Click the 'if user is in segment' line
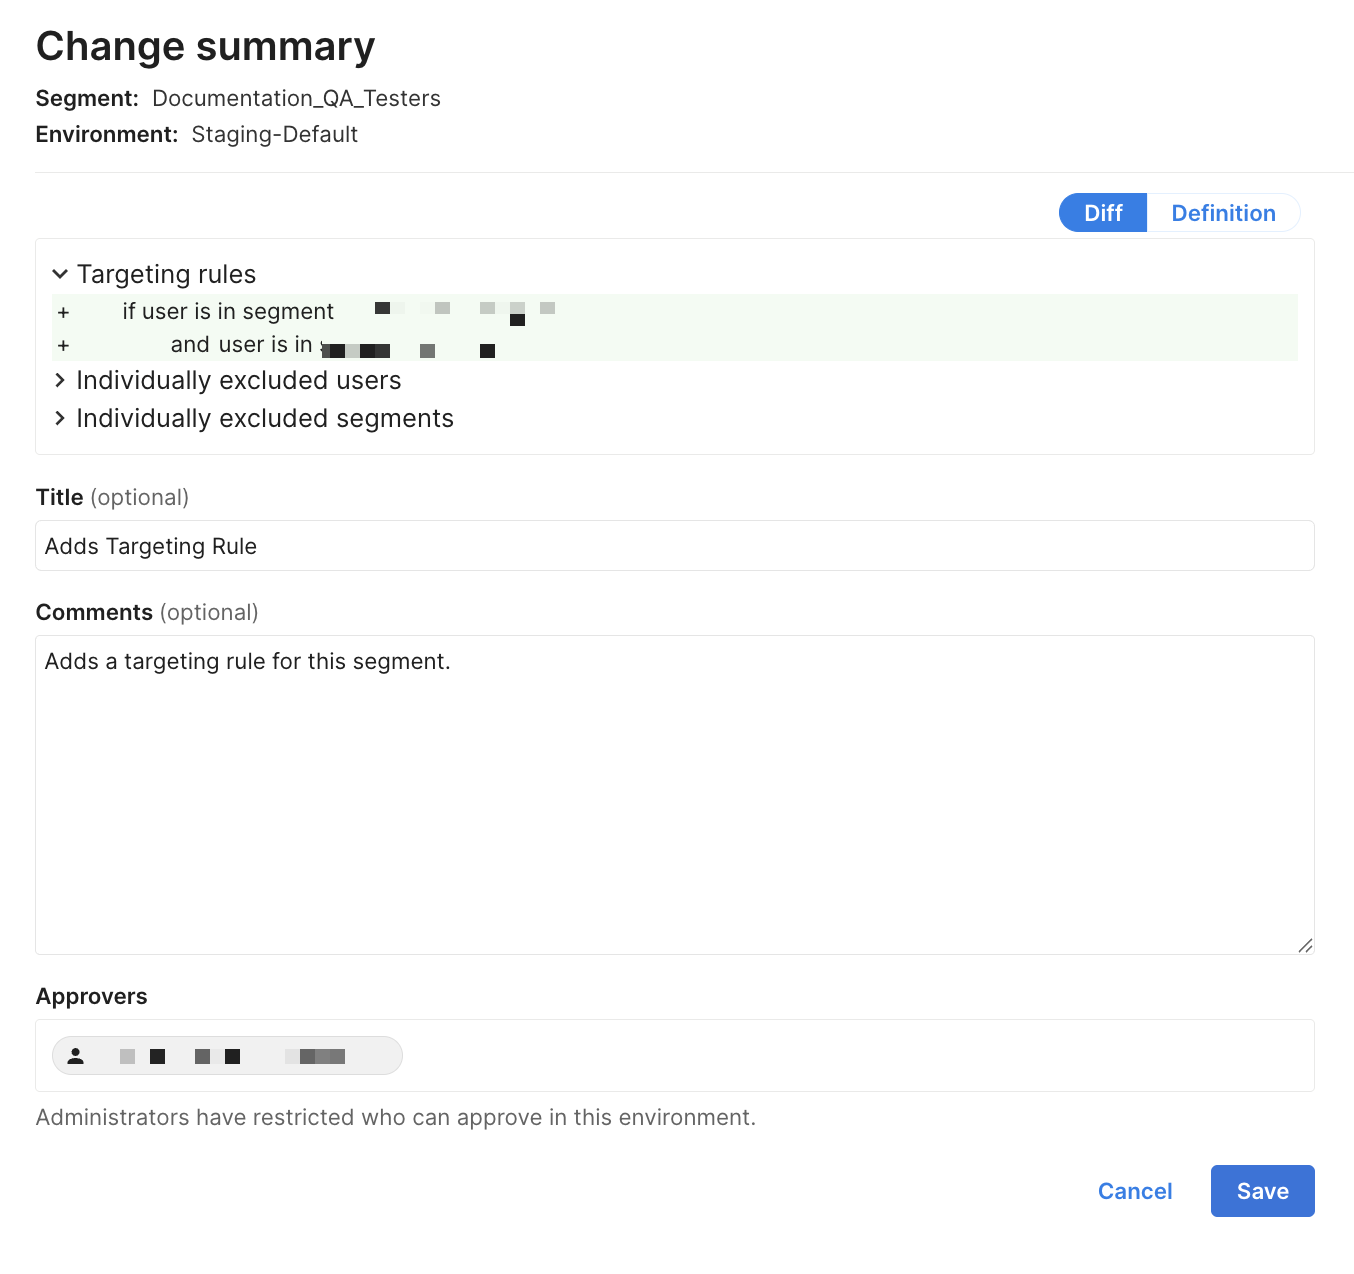 228,312
